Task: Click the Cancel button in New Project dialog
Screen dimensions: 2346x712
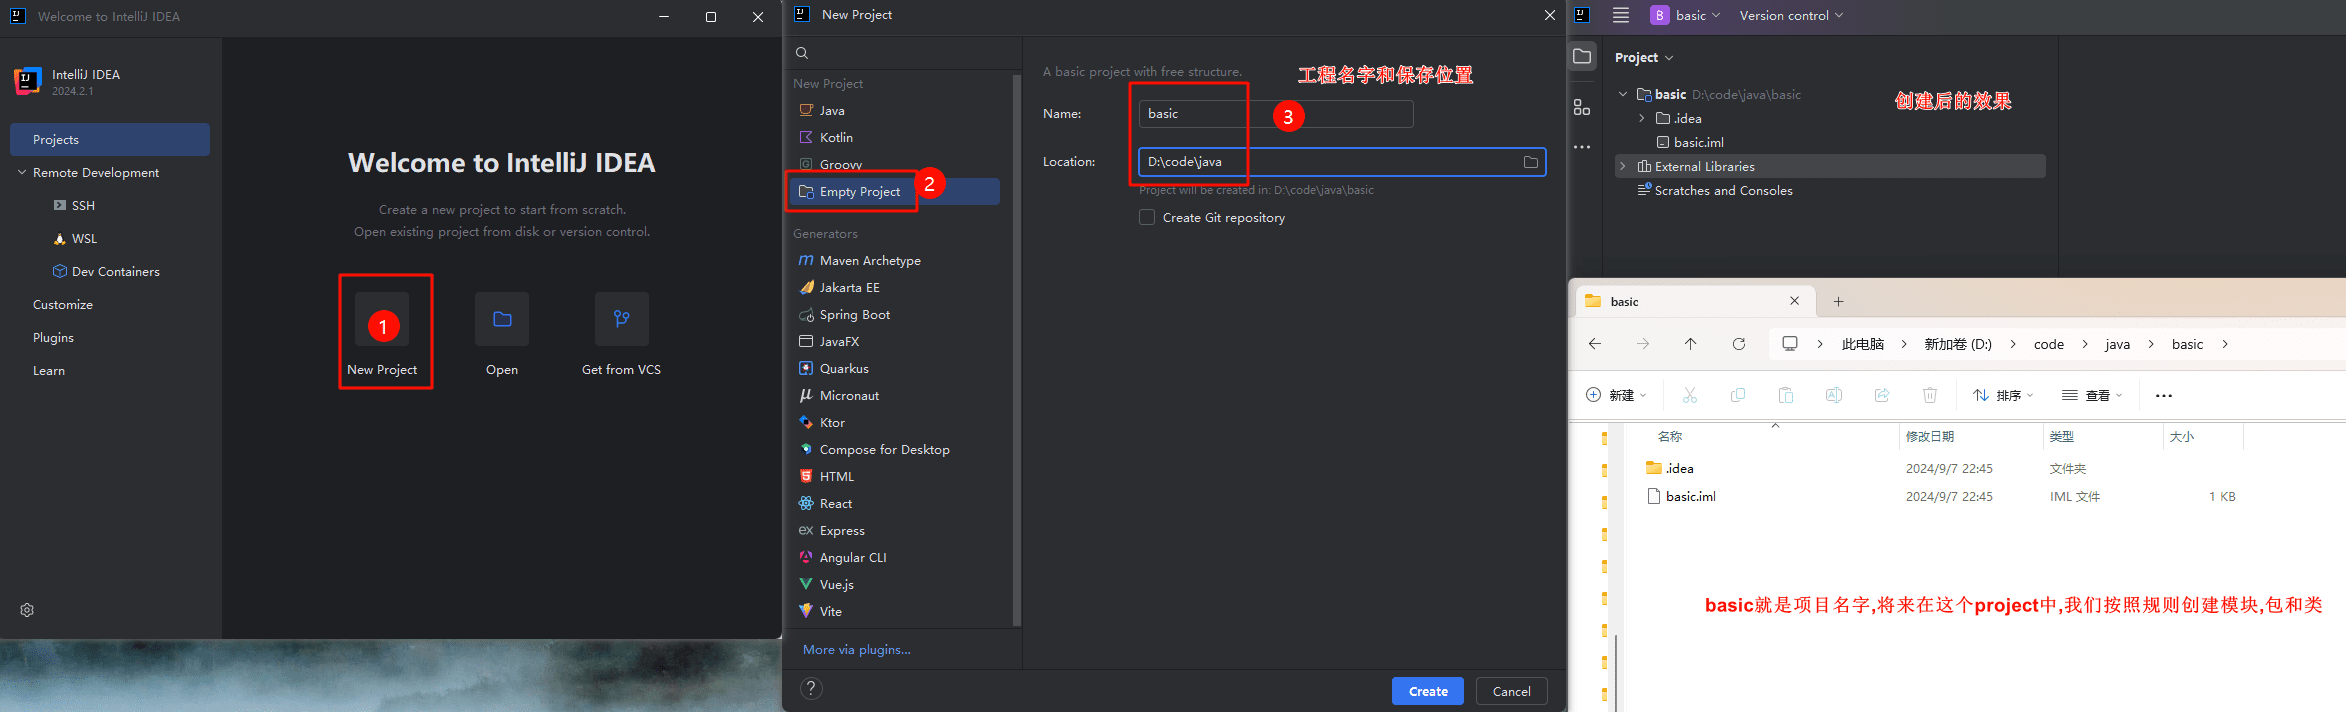Action: coord(1511,691)
